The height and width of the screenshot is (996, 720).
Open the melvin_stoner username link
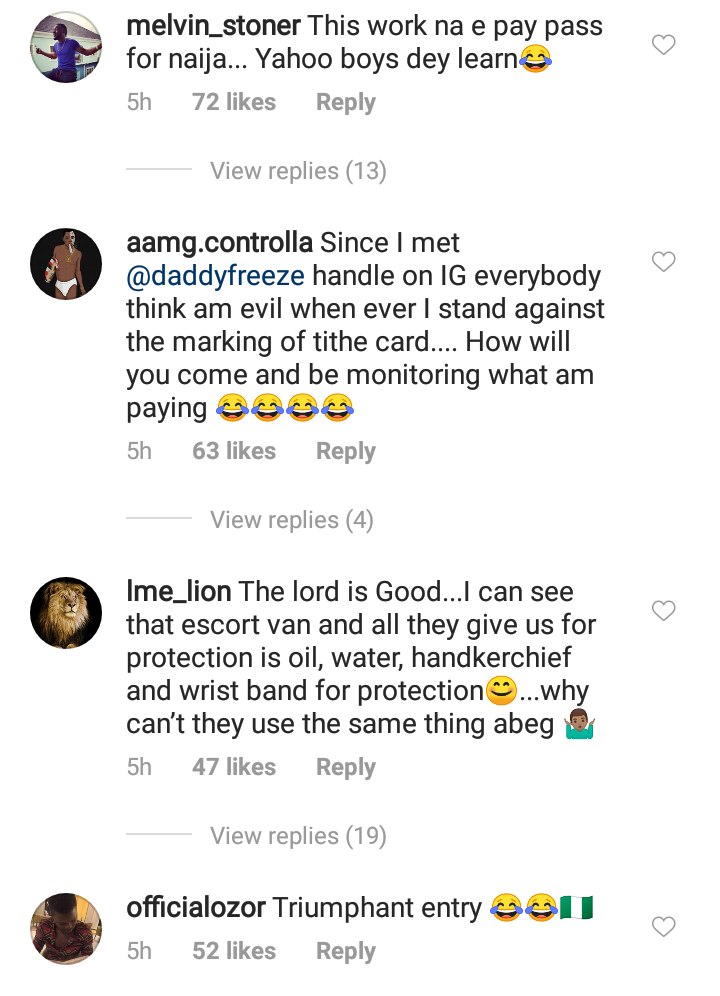point(215,27)
